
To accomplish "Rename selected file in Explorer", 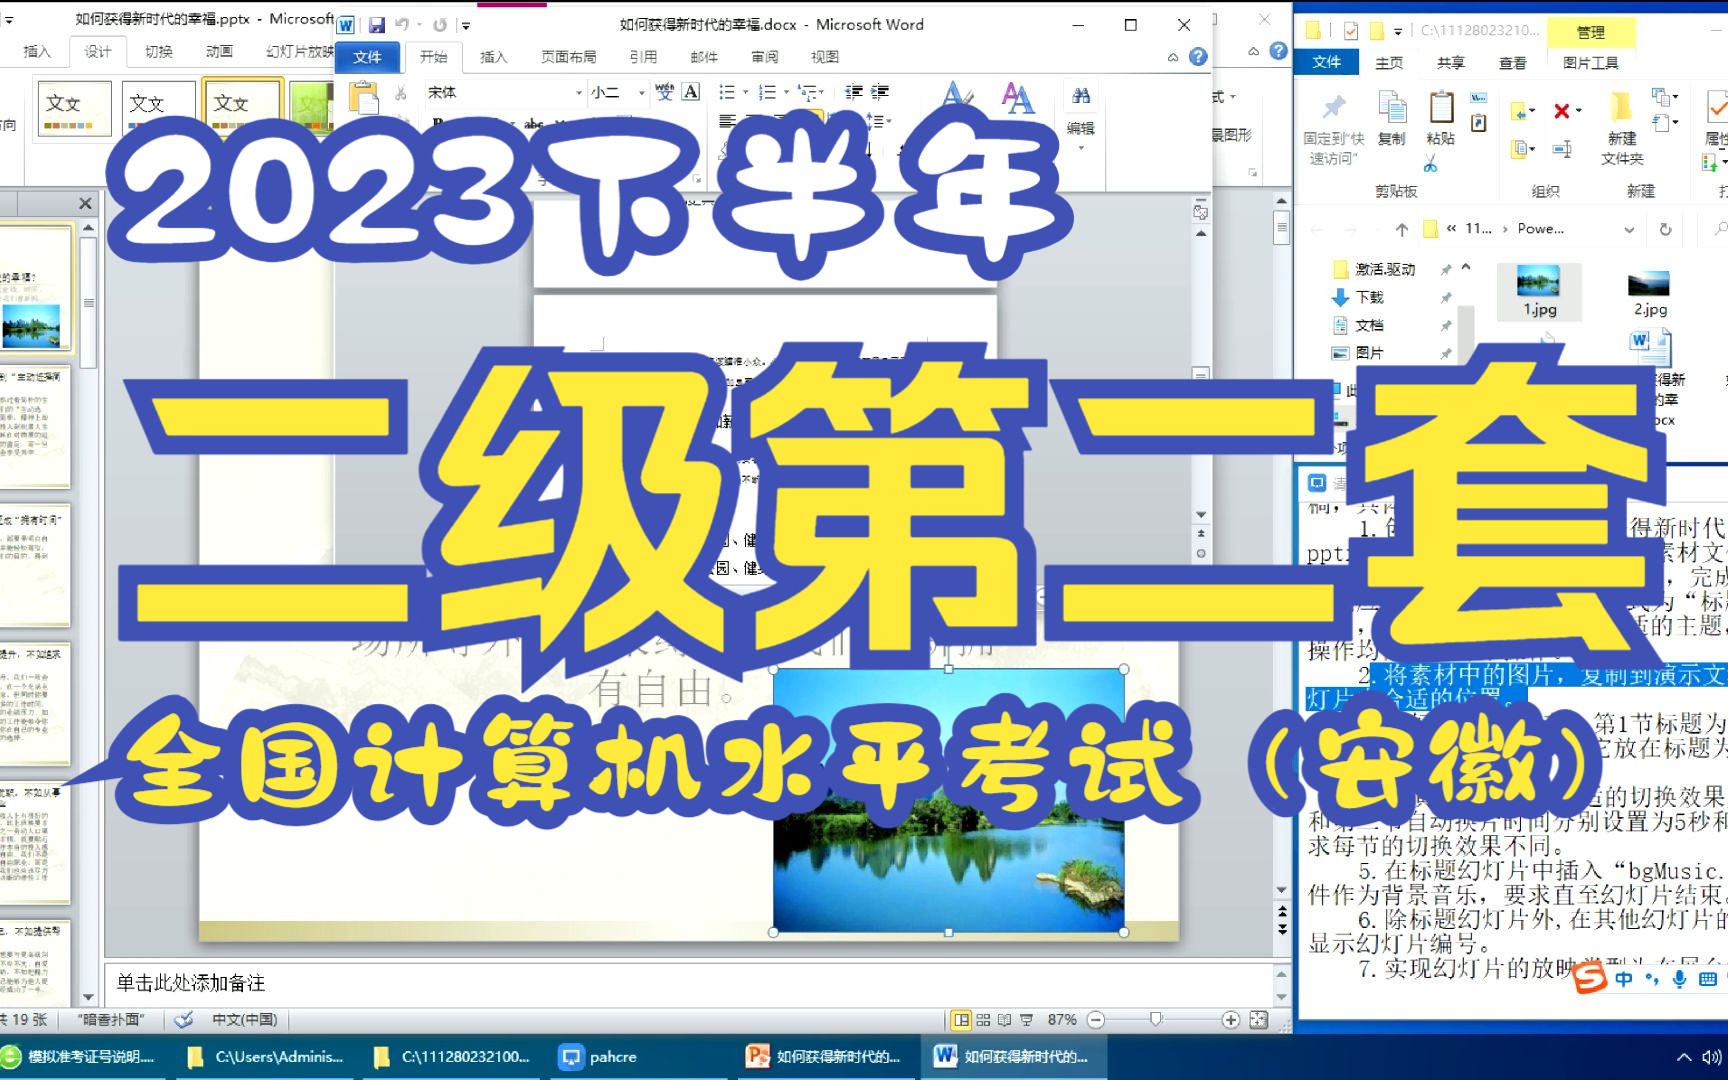I will coord(1562,150).
